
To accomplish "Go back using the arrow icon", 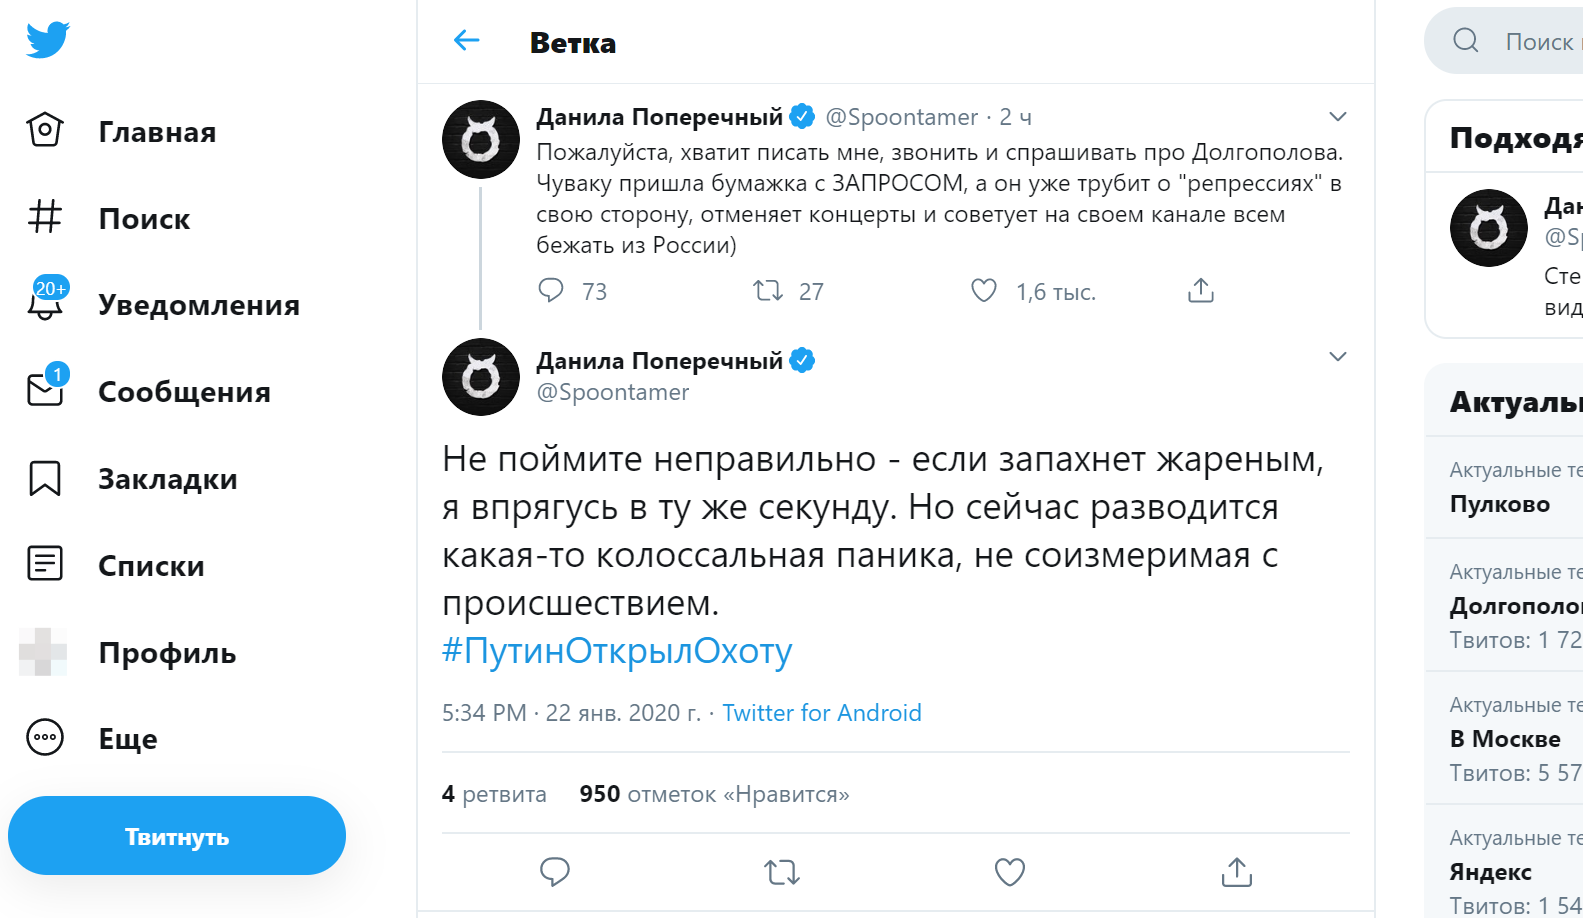I will pyautogui.click(x=466, y=40).
